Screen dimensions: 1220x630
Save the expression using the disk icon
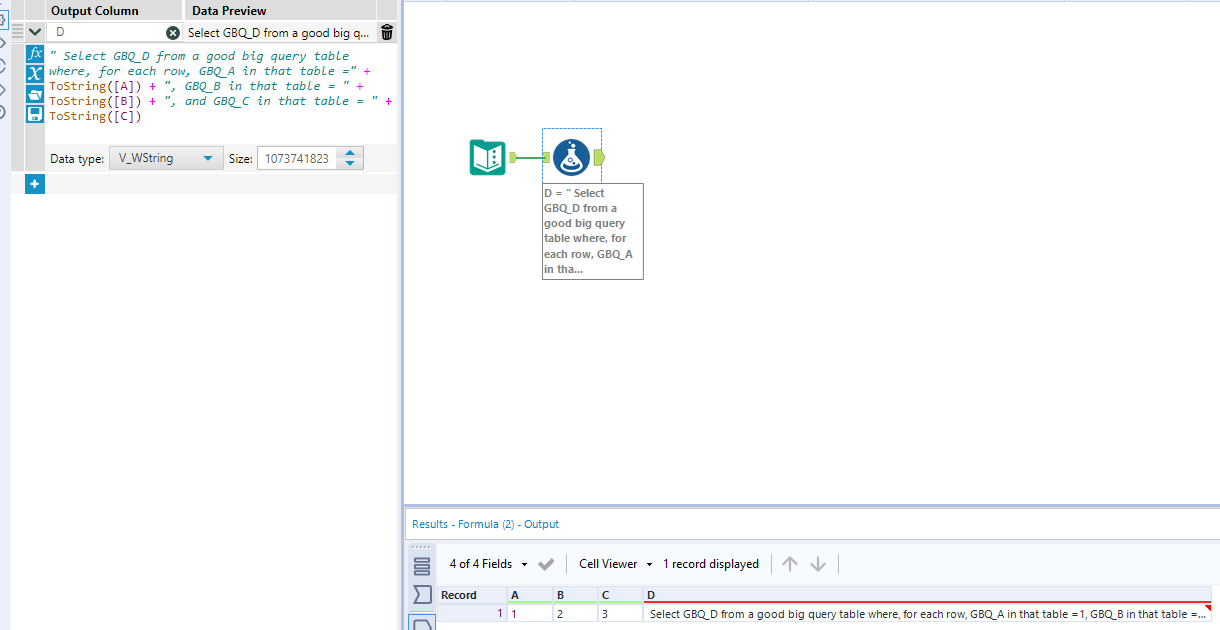[x=34, y=113]
